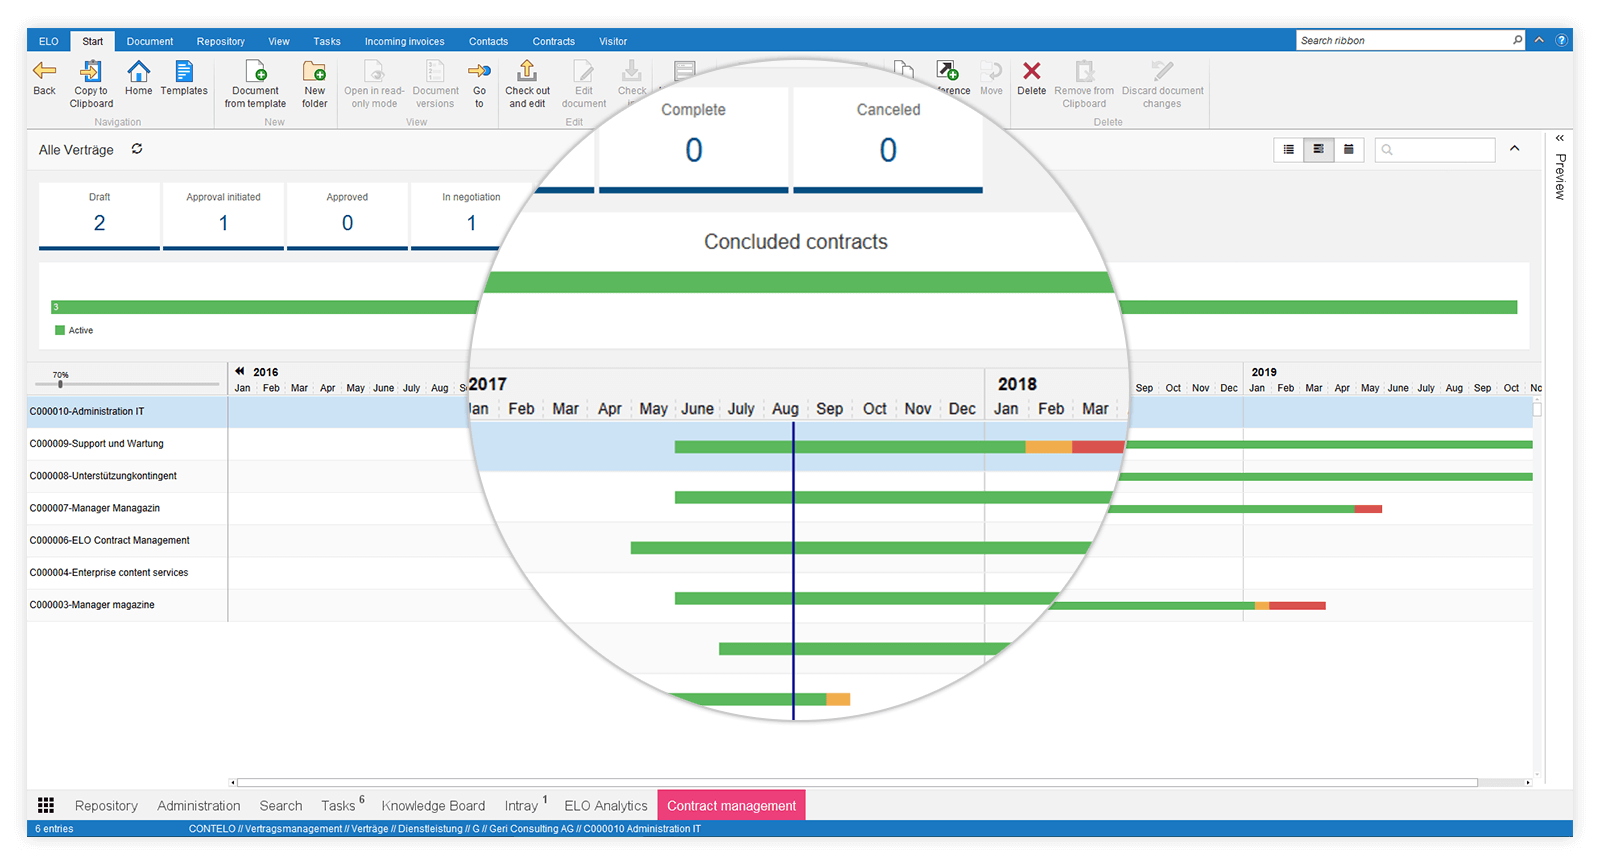Collapse the dashboard with chevron up
Screen dimensions: 1600x866
(x=1515, y=149)
